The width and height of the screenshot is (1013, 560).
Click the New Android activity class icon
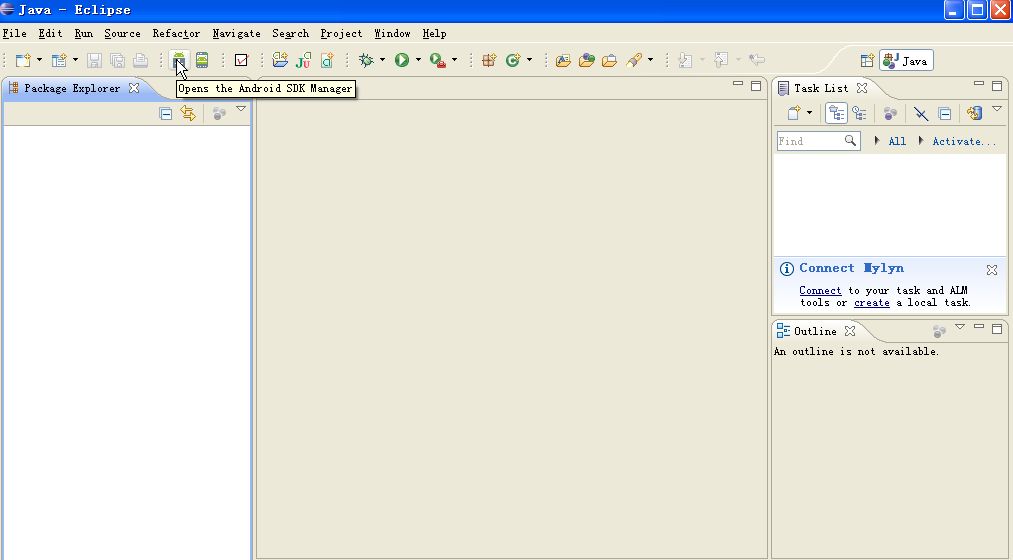[327, 60]
